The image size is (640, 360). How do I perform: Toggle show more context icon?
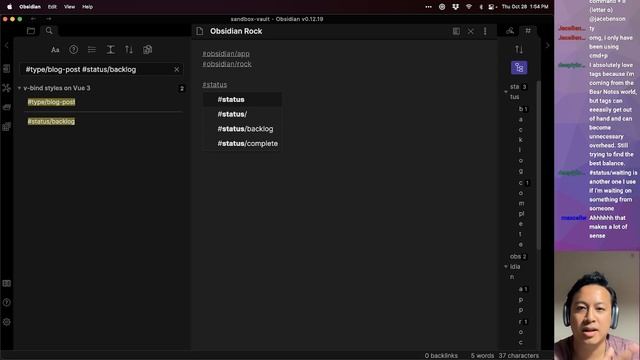[x=110, y=50]
